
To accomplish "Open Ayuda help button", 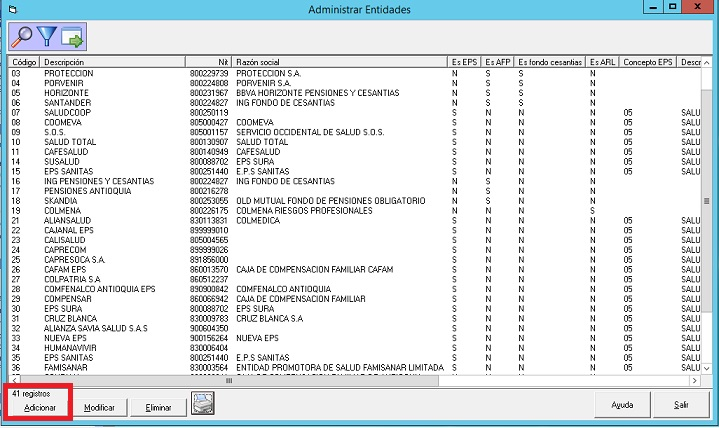I will tap(622, 406).
